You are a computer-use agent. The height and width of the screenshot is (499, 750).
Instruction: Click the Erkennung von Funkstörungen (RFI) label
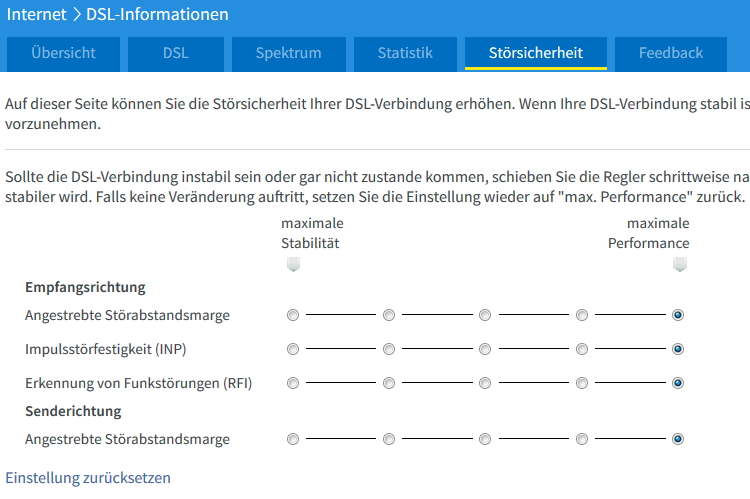pyautogui.click(x=139, y=383)
